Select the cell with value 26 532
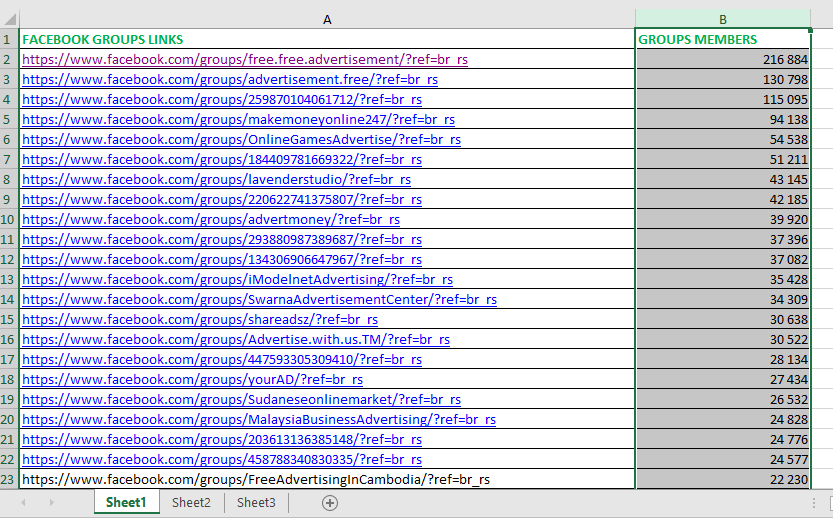 point(722,400)
